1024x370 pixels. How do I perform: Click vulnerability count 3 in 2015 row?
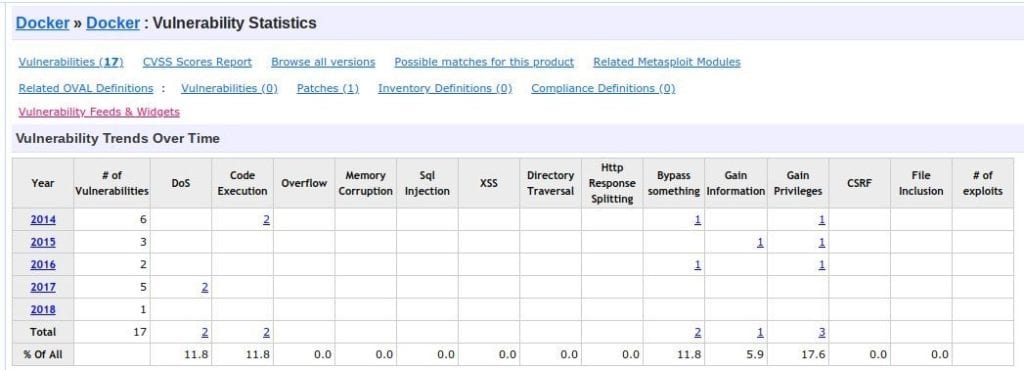tap(143, 242)
